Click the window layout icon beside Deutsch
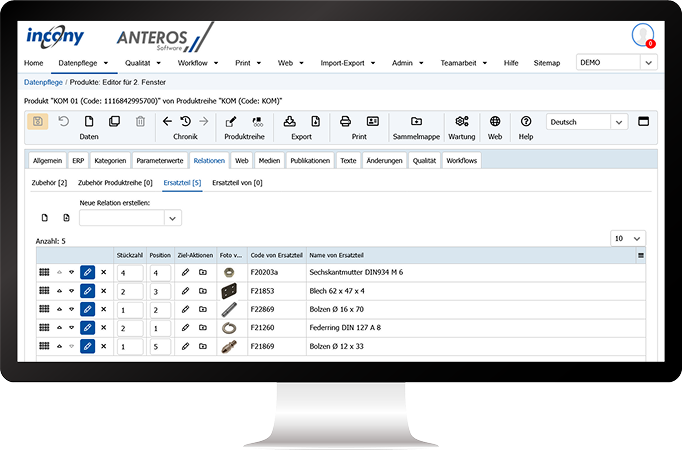This screenshot has height=450, width=682. click(643, 121)
